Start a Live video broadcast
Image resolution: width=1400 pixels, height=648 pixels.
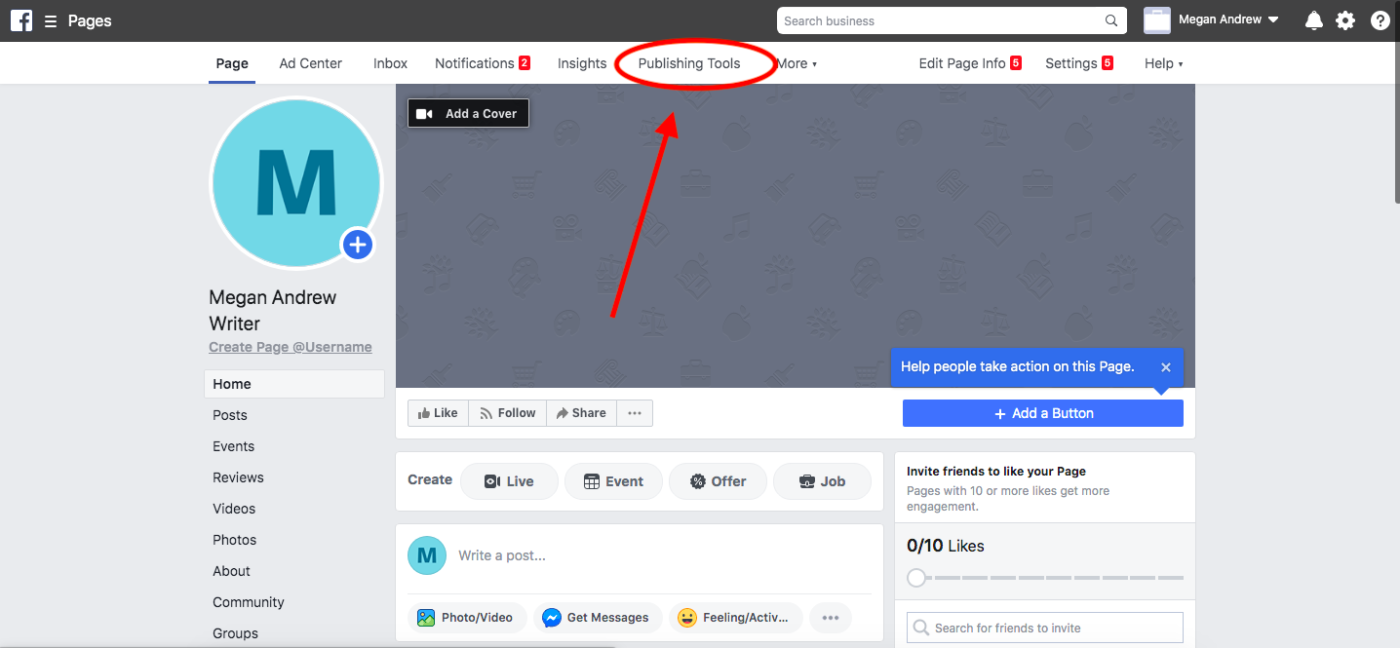click(509, 481)
